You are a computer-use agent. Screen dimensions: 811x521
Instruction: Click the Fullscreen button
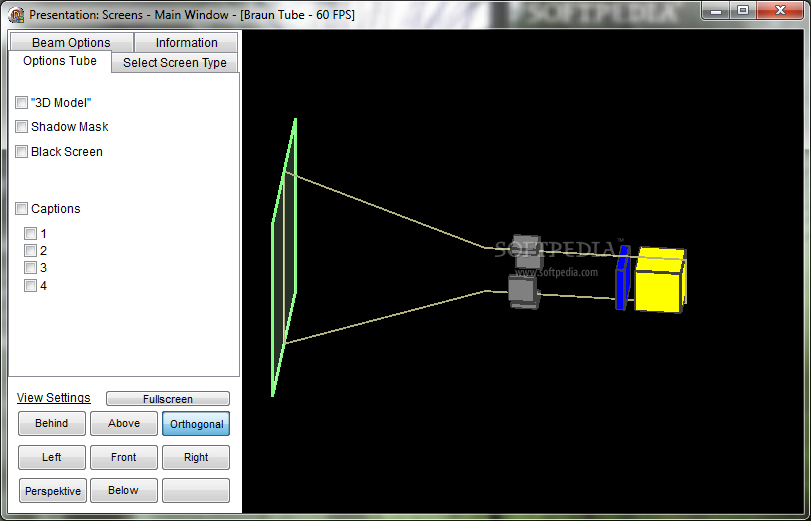coord(168,399)
